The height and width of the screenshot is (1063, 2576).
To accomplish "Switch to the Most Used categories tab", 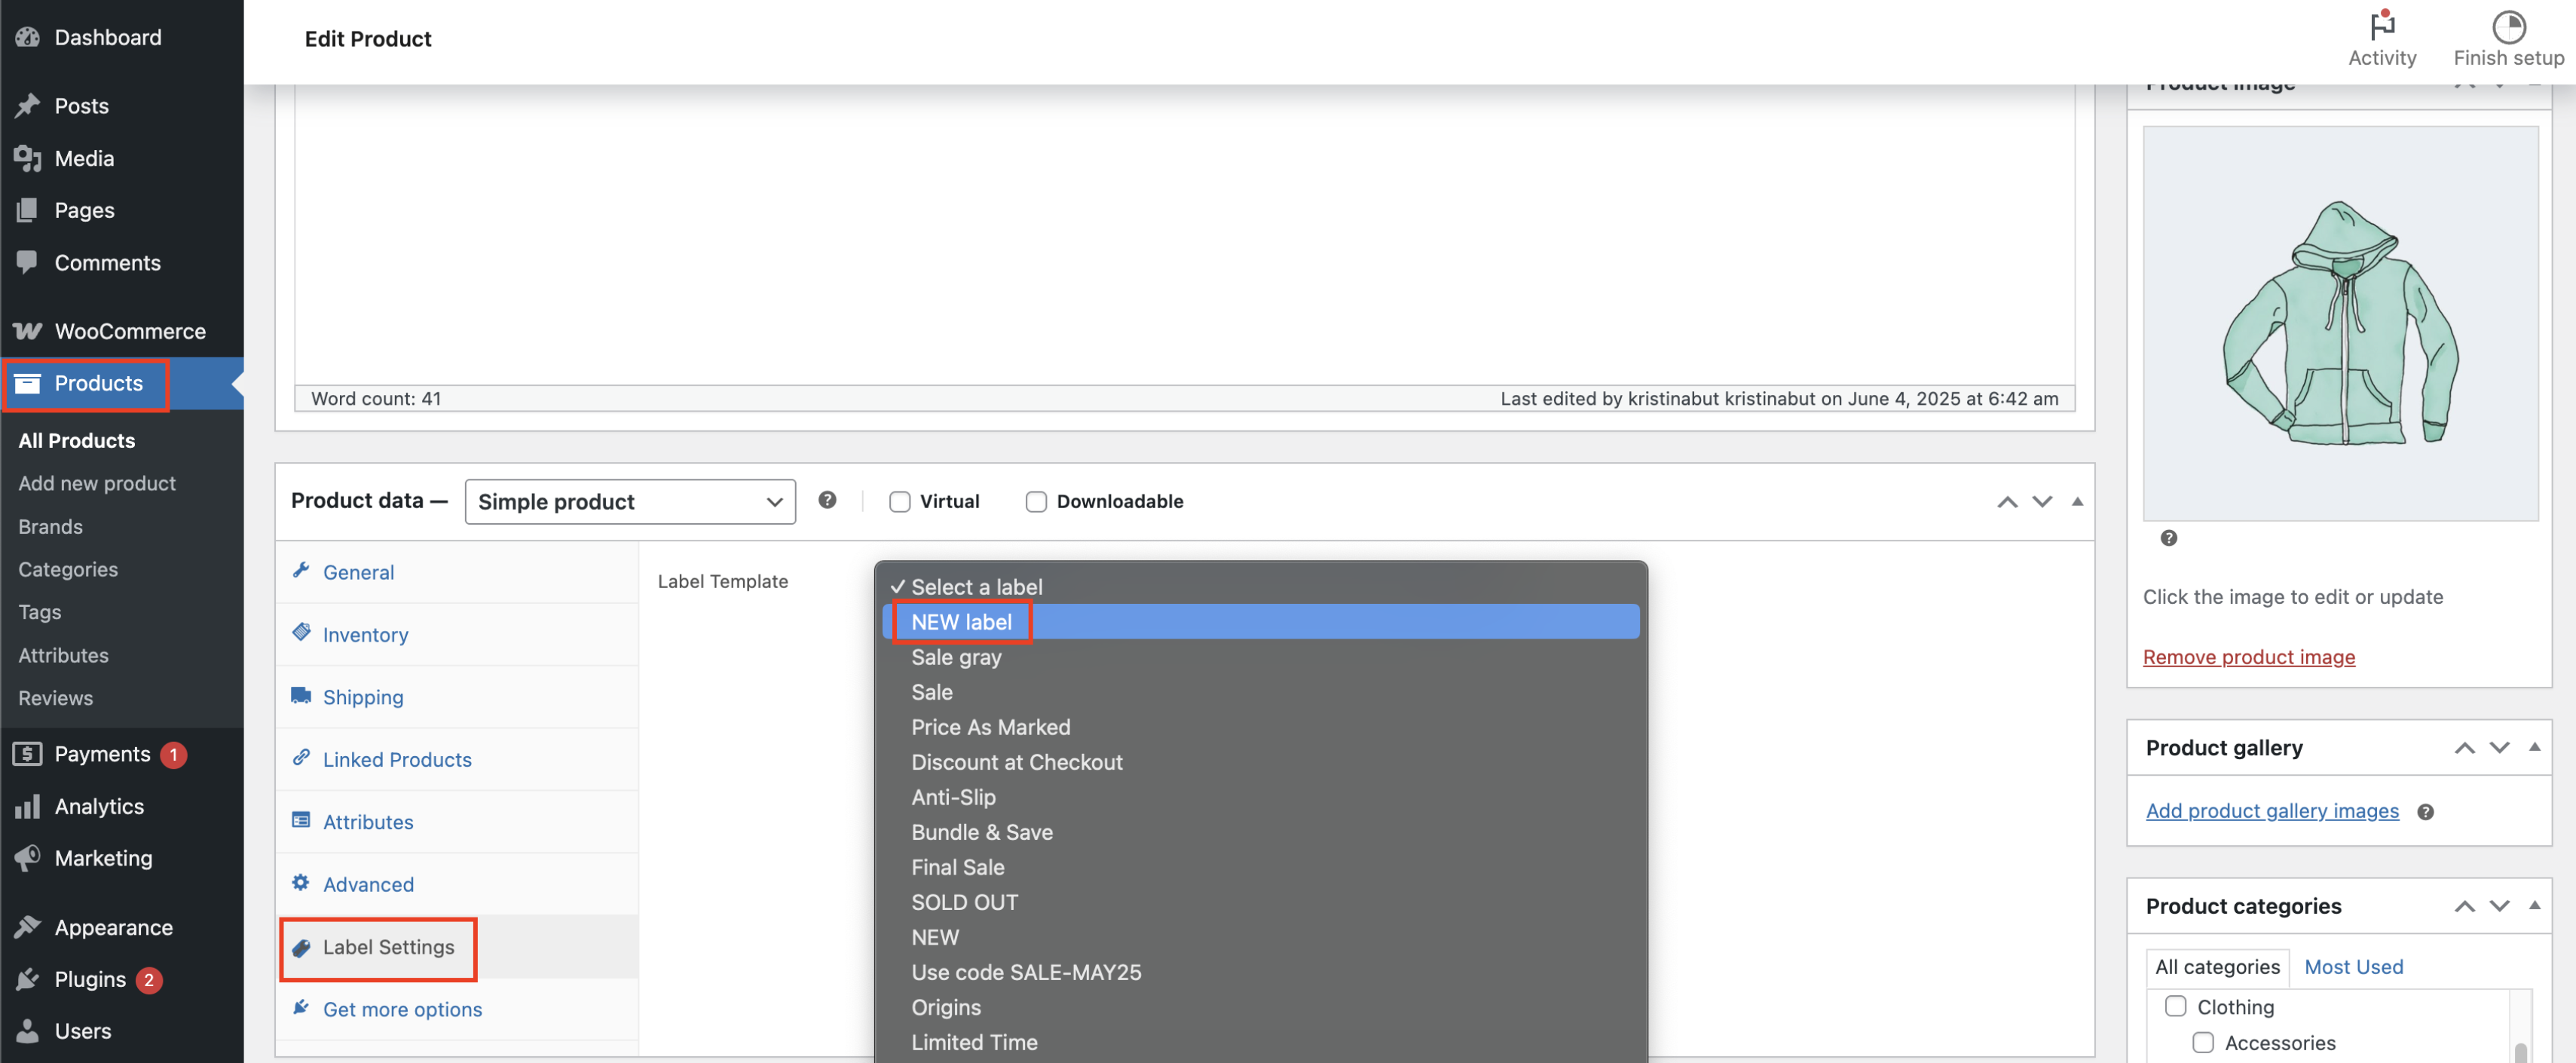I will [2353, 967].
